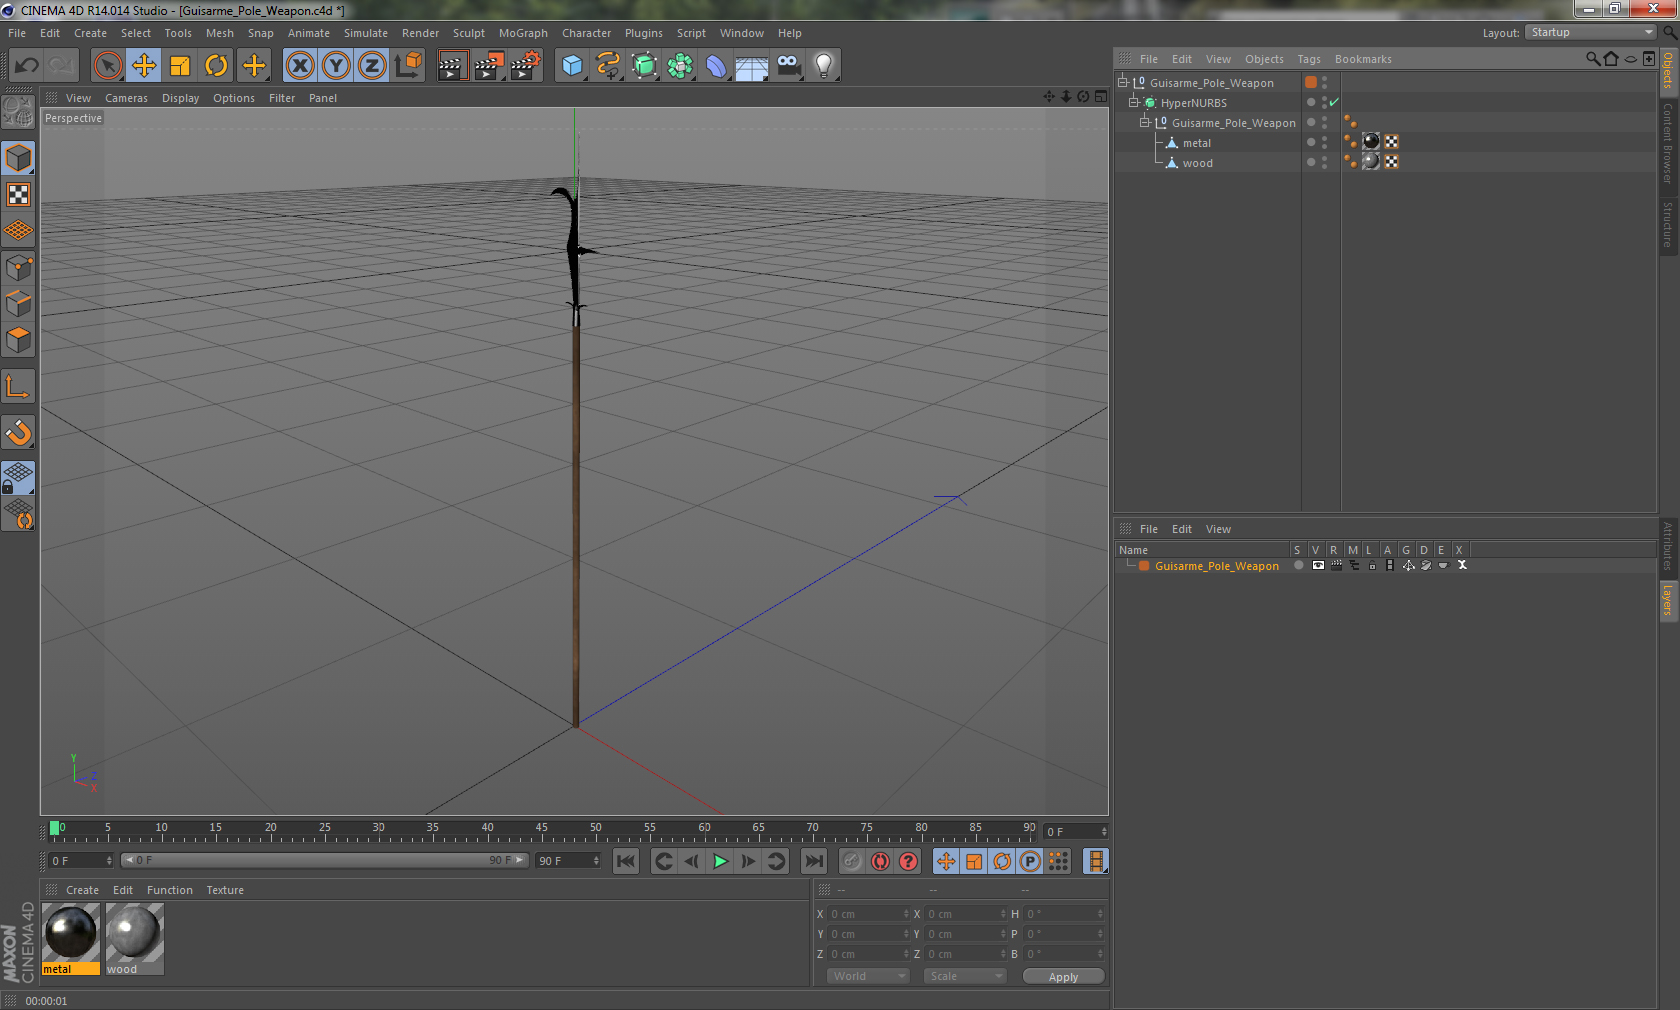
Task: Toggle layer visibility eye for Guisarme_Pole_Weapon
Action: [x=1318, y=566]
